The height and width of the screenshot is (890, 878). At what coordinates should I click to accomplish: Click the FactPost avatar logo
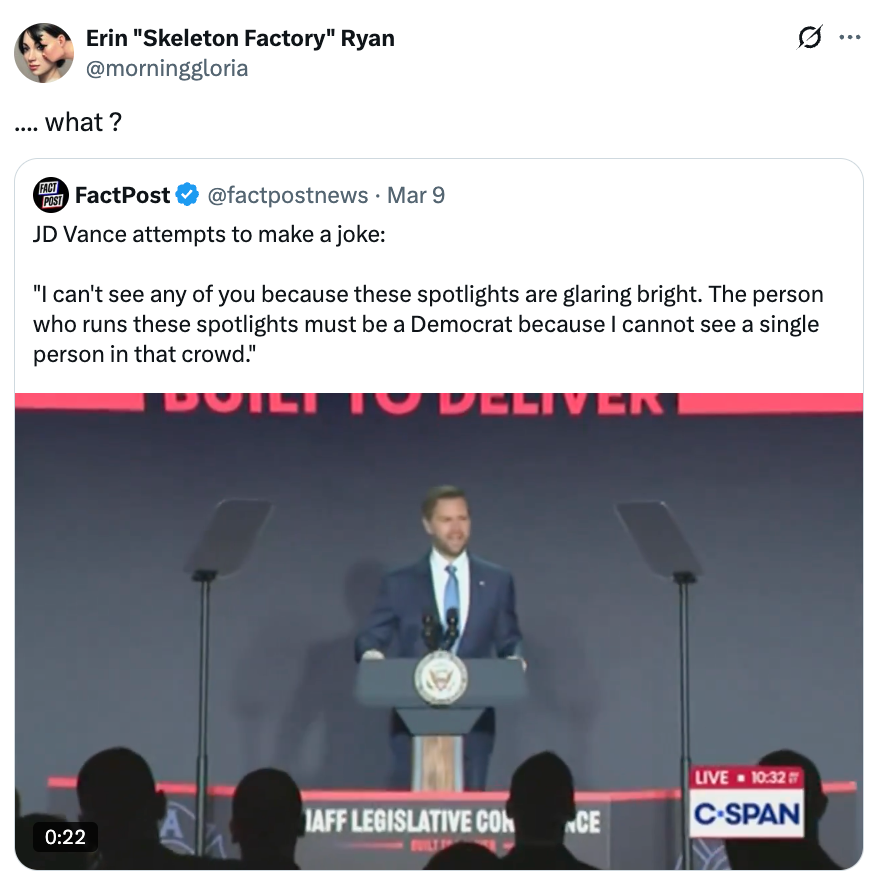coord(50,194)
